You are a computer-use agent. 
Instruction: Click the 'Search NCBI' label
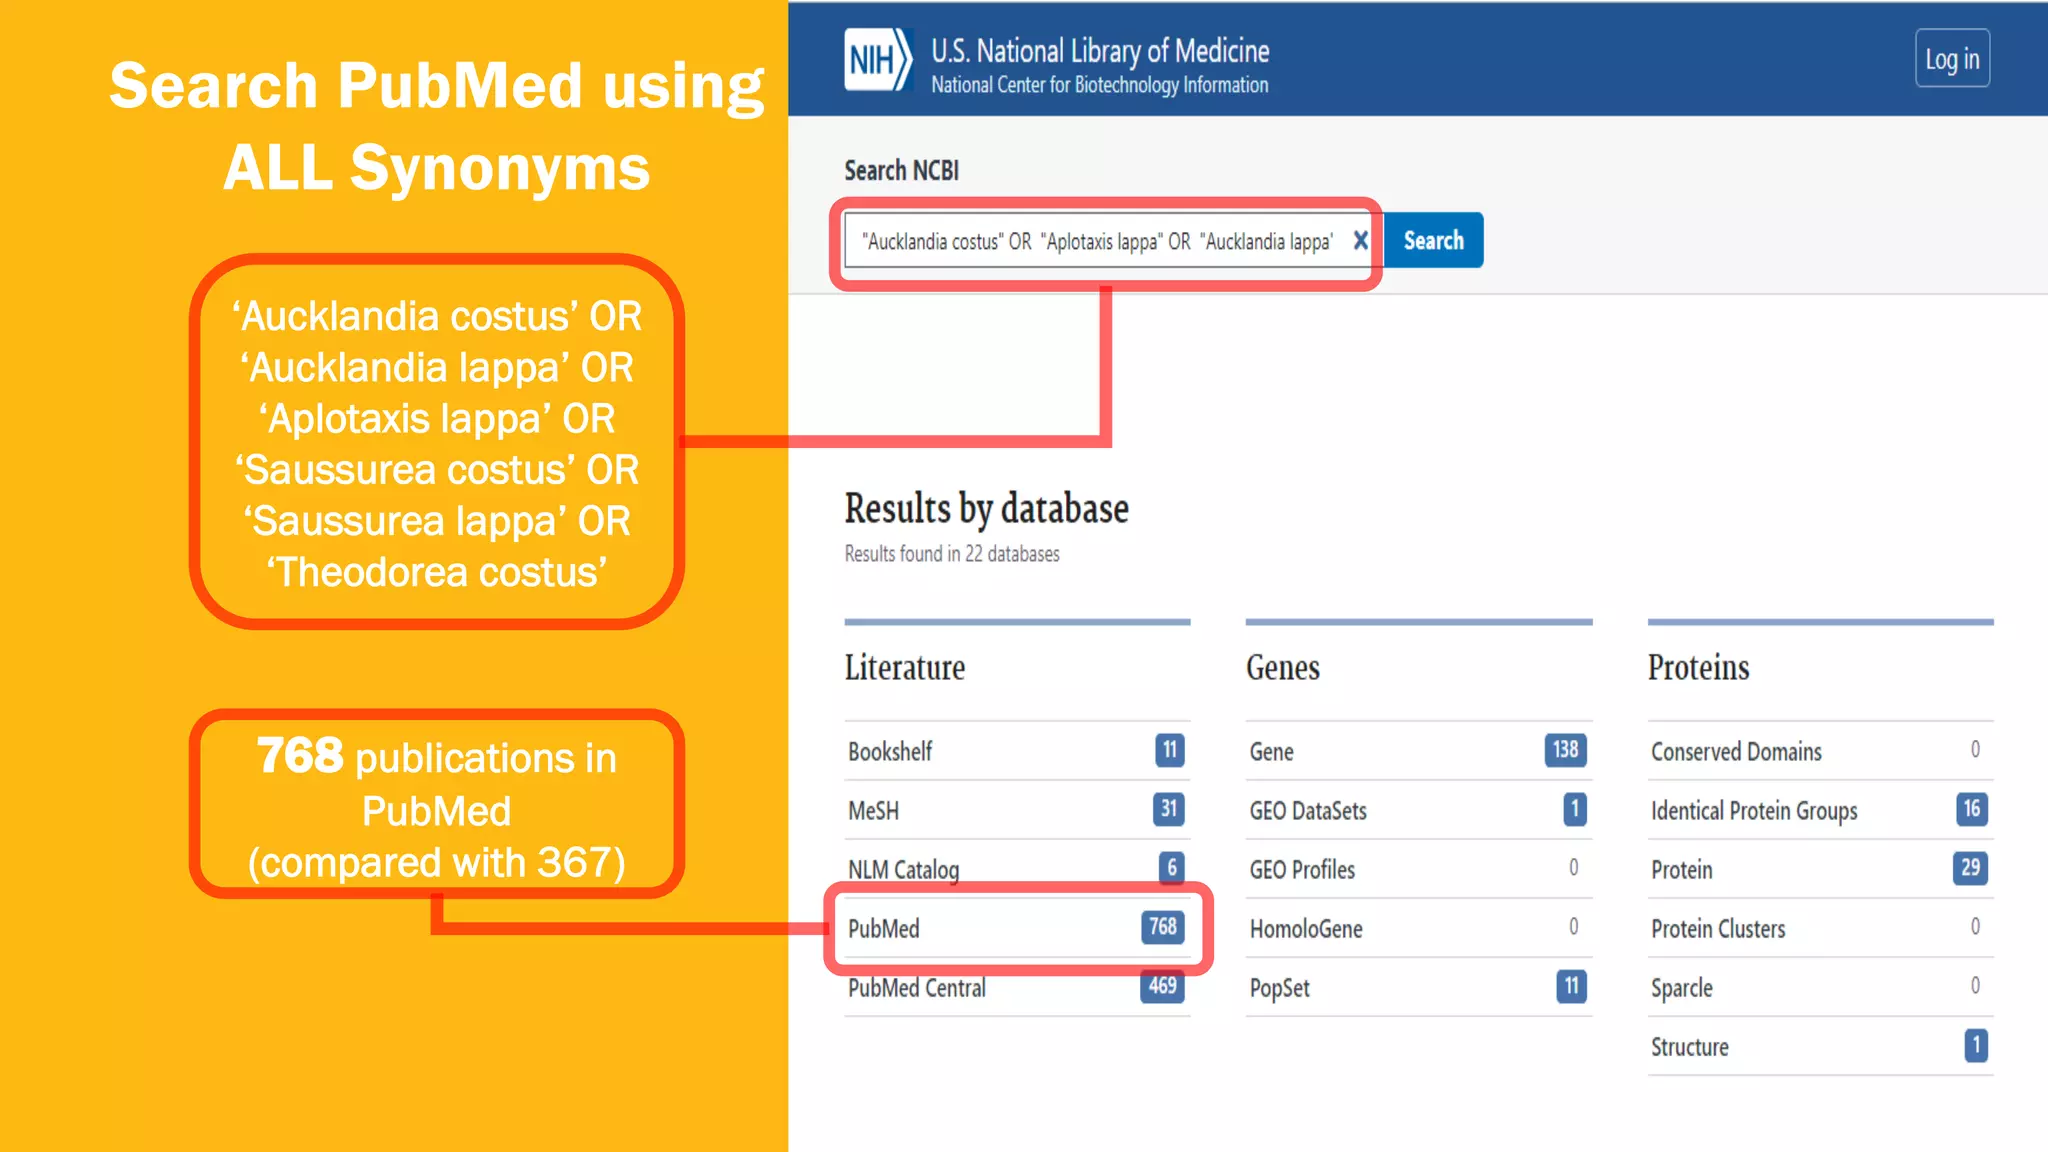(902, 171)
